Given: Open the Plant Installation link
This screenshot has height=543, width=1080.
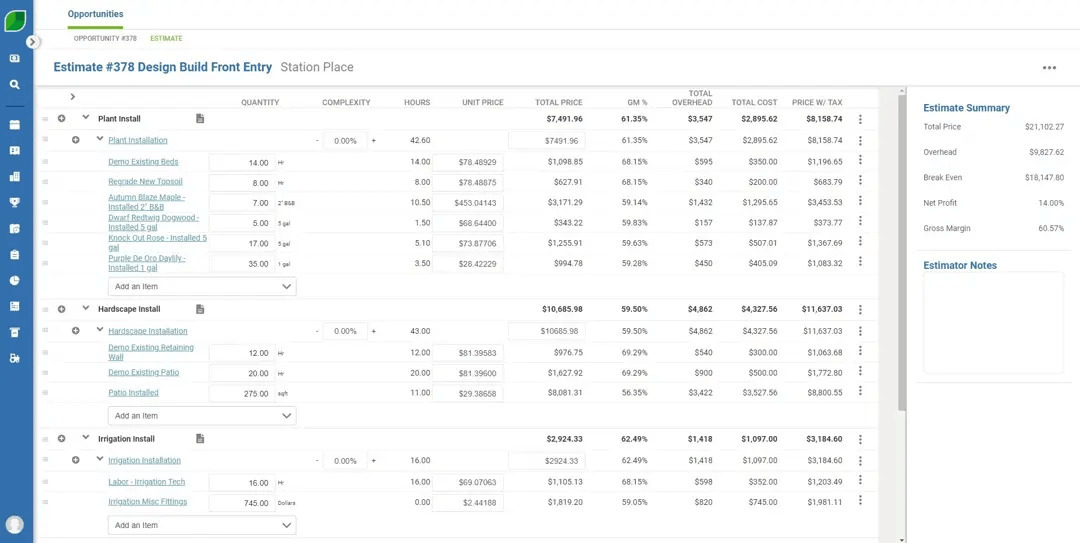Looking at the screenshot, I should (x=138, y=140).
